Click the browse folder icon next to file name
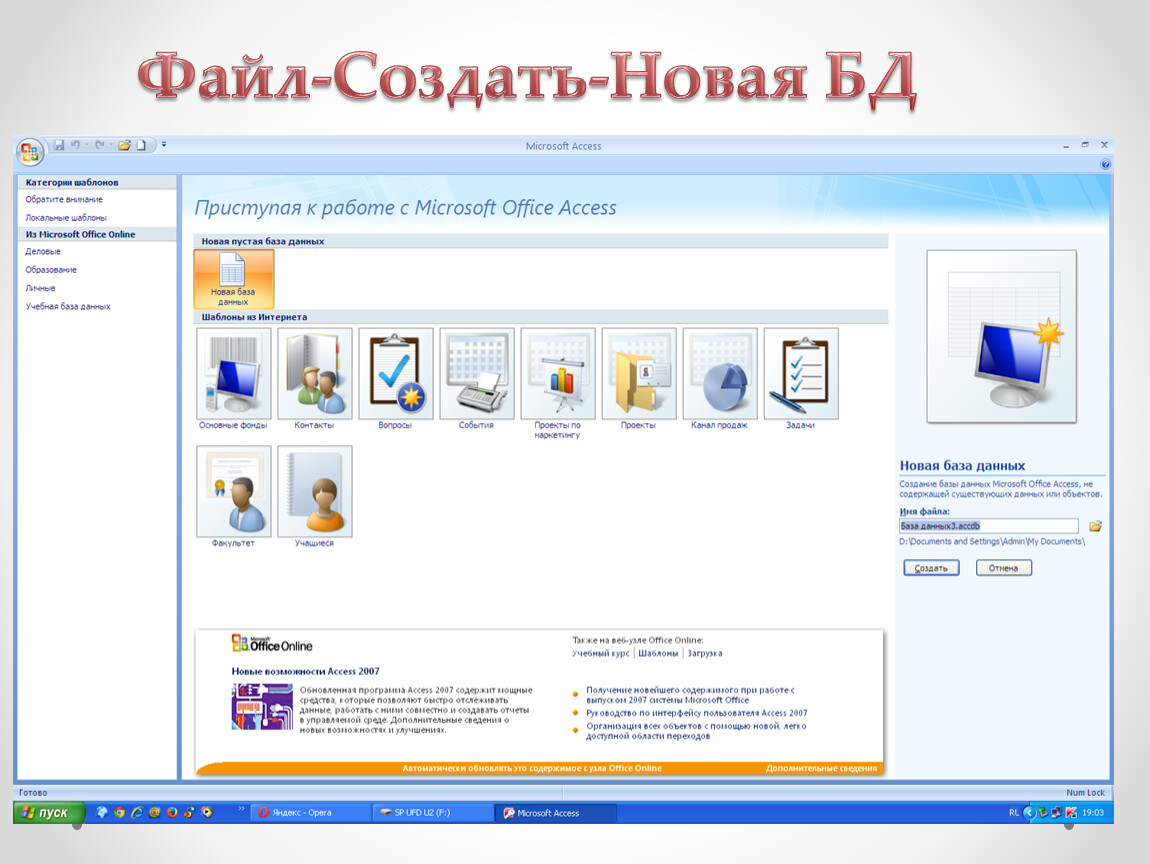The image size is (1150, 864). point(1095,526)
